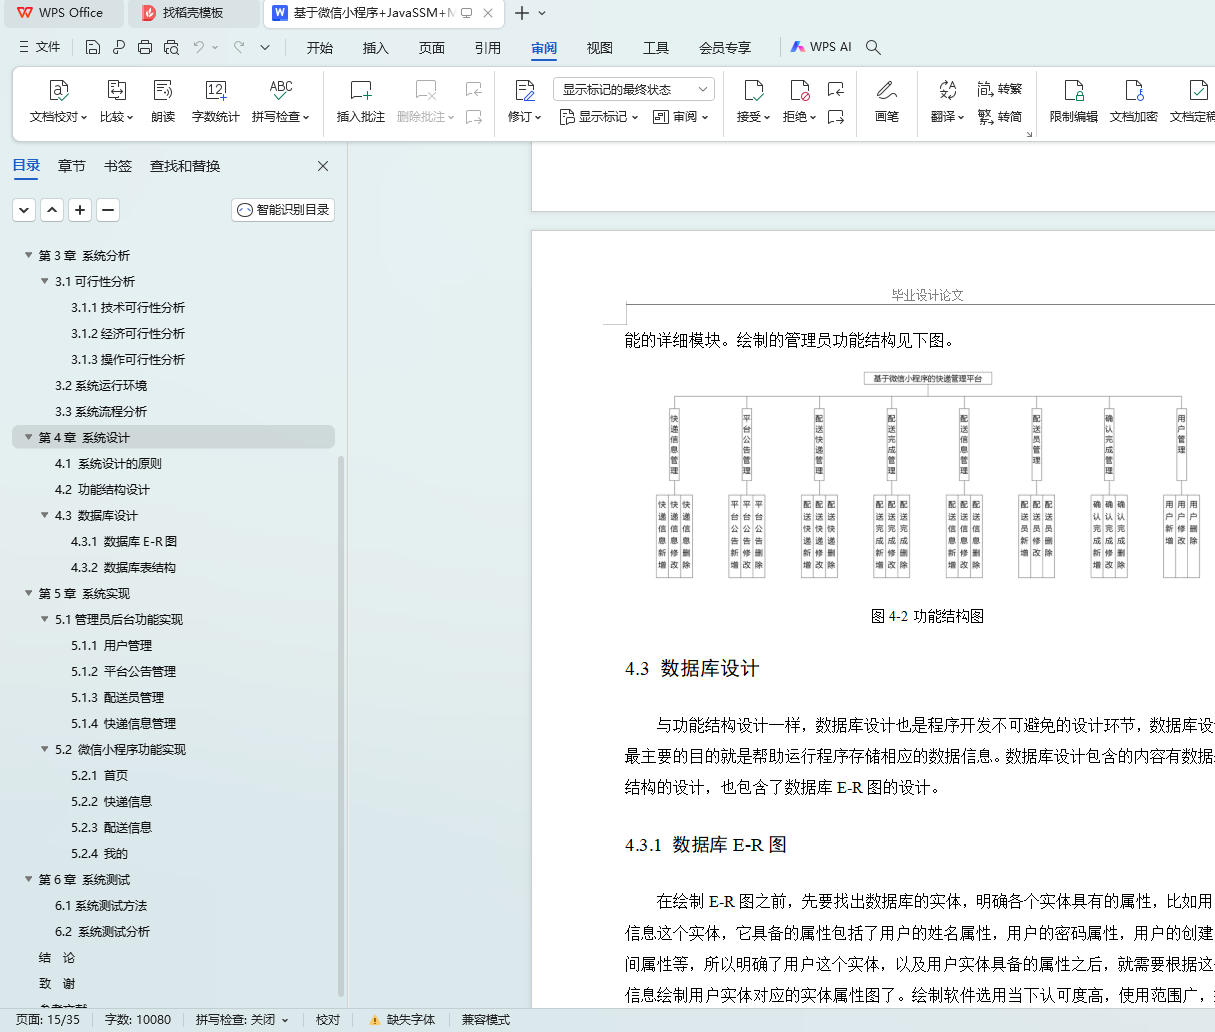Collapse 第 3 章 系统分析 in outline
This screenshot has width=1215, height=1032.
[x=29, y=255]
